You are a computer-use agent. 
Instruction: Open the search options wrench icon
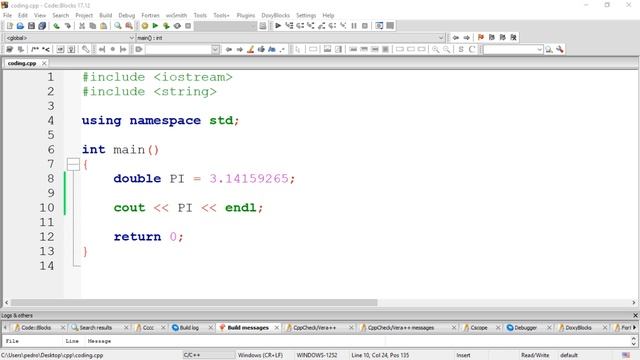coord(560,49)
